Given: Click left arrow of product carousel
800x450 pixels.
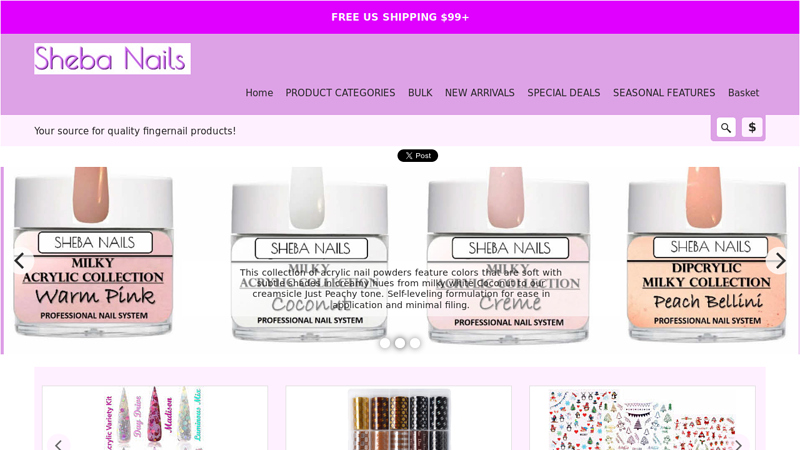Looking at the screenshot, I should pos(59,444).
